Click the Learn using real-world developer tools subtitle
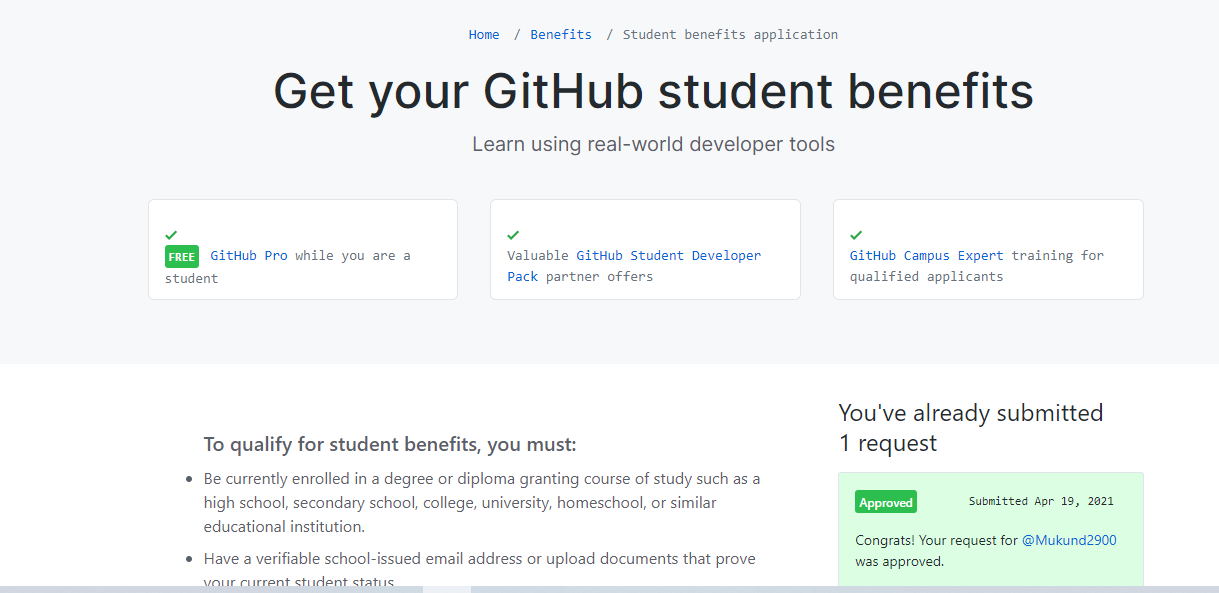 tap(653, 145)
